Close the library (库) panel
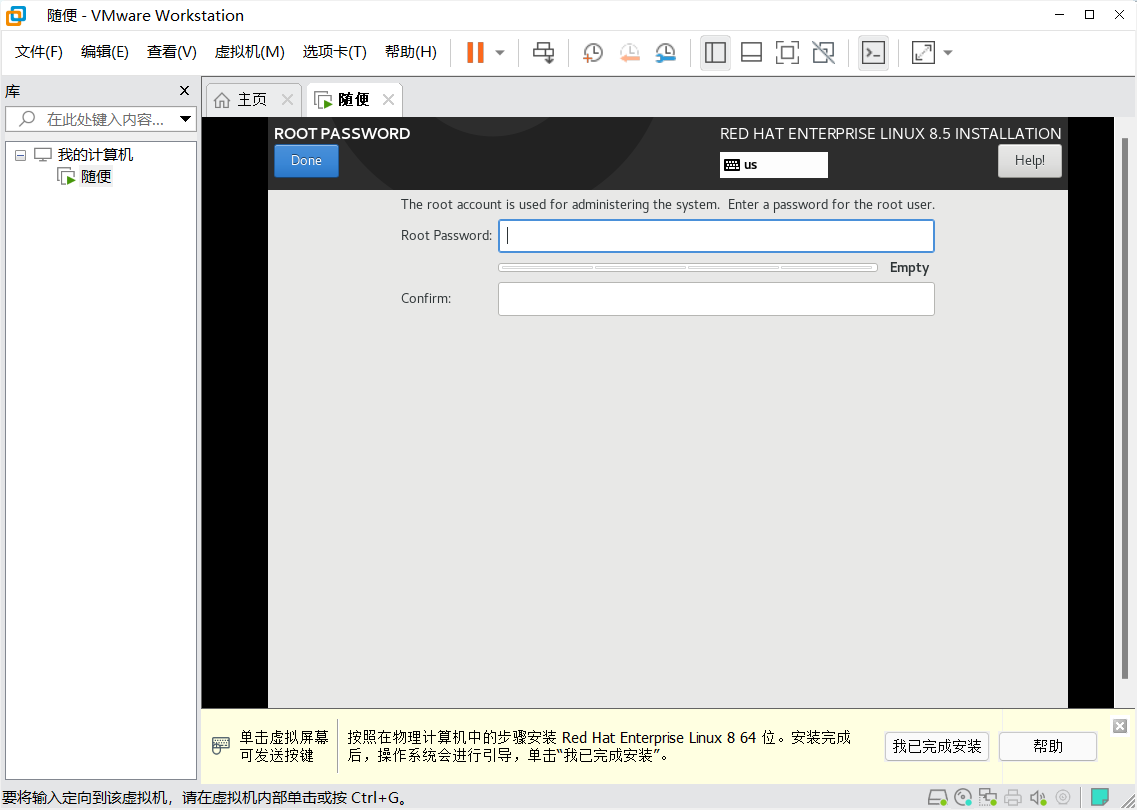This screenshot has width=1137, height=810. 184,91
